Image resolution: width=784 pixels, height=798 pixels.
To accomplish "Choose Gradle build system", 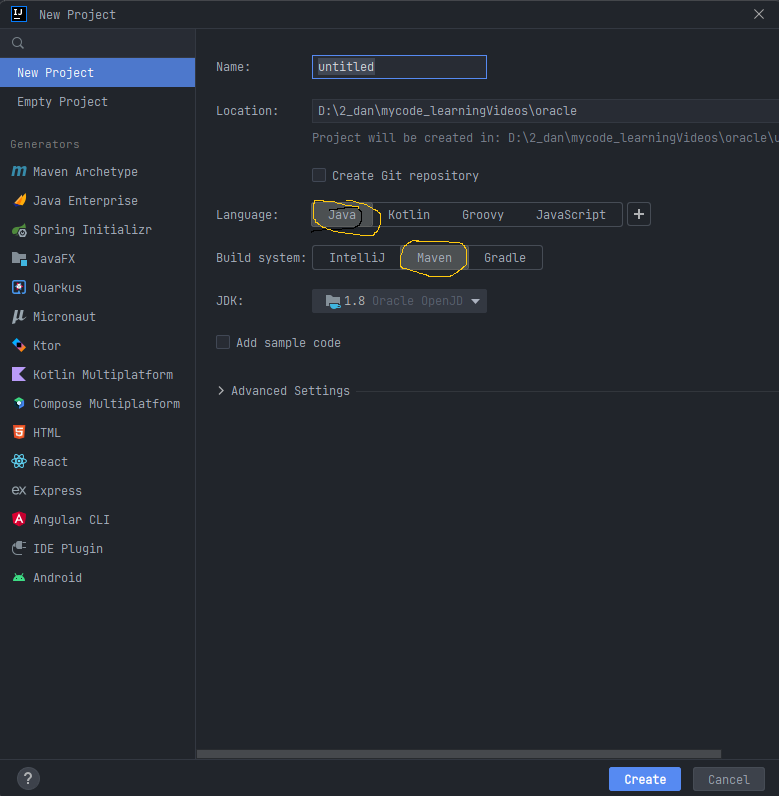I will 506,258.
